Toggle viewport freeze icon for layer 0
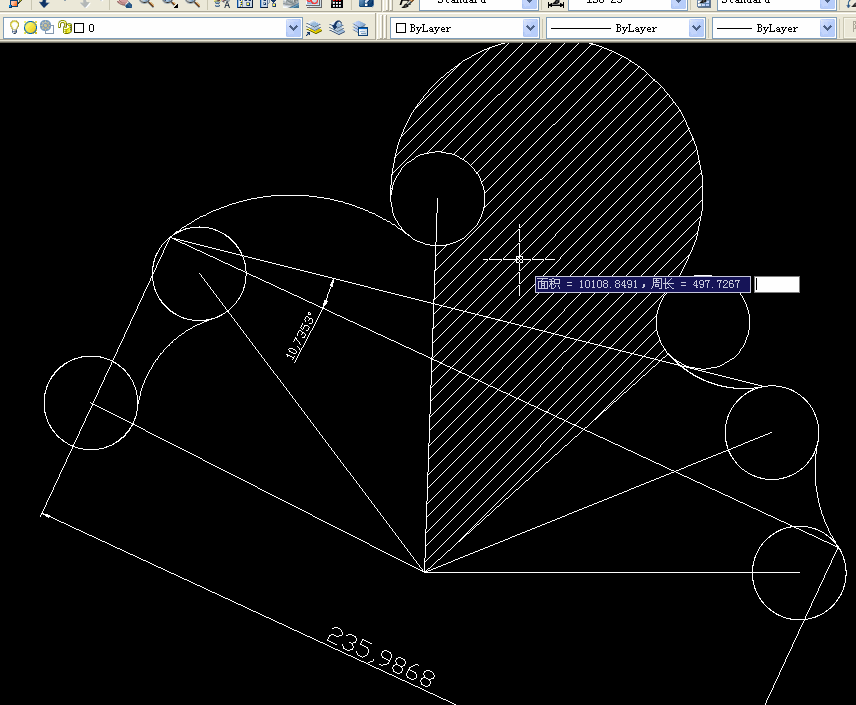Image resolution: width=856 pixels, height=705 pixels. [47, 27]
